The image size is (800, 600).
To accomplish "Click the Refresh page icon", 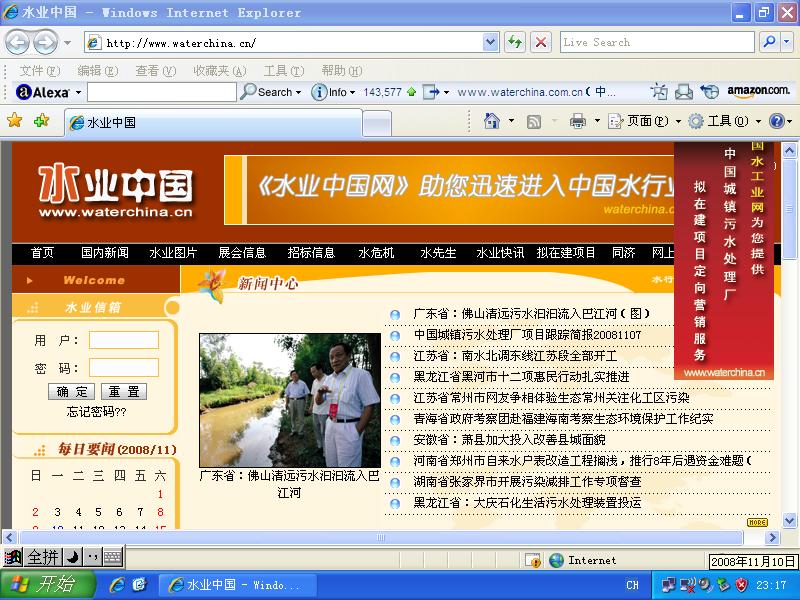I will coord(515,42).
